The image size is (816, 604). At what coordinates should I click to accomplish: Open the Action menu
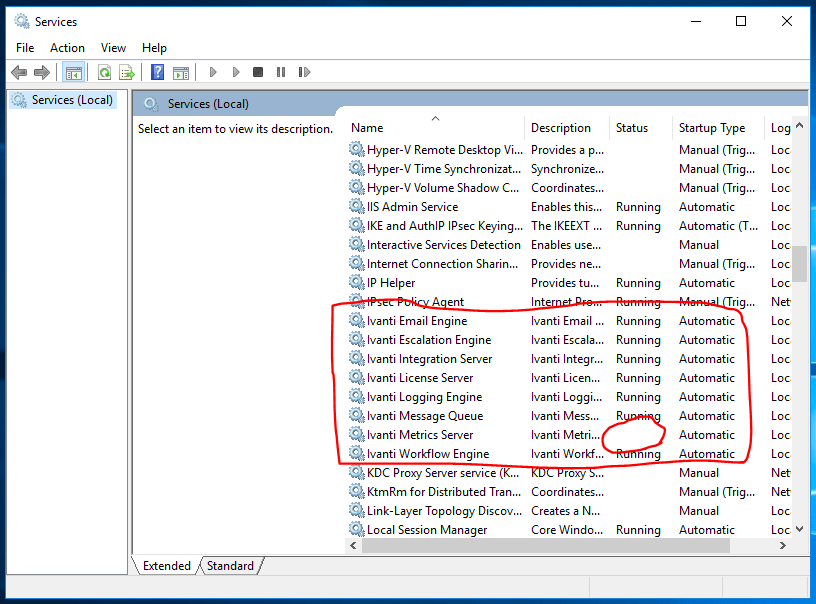click(67, 48)
